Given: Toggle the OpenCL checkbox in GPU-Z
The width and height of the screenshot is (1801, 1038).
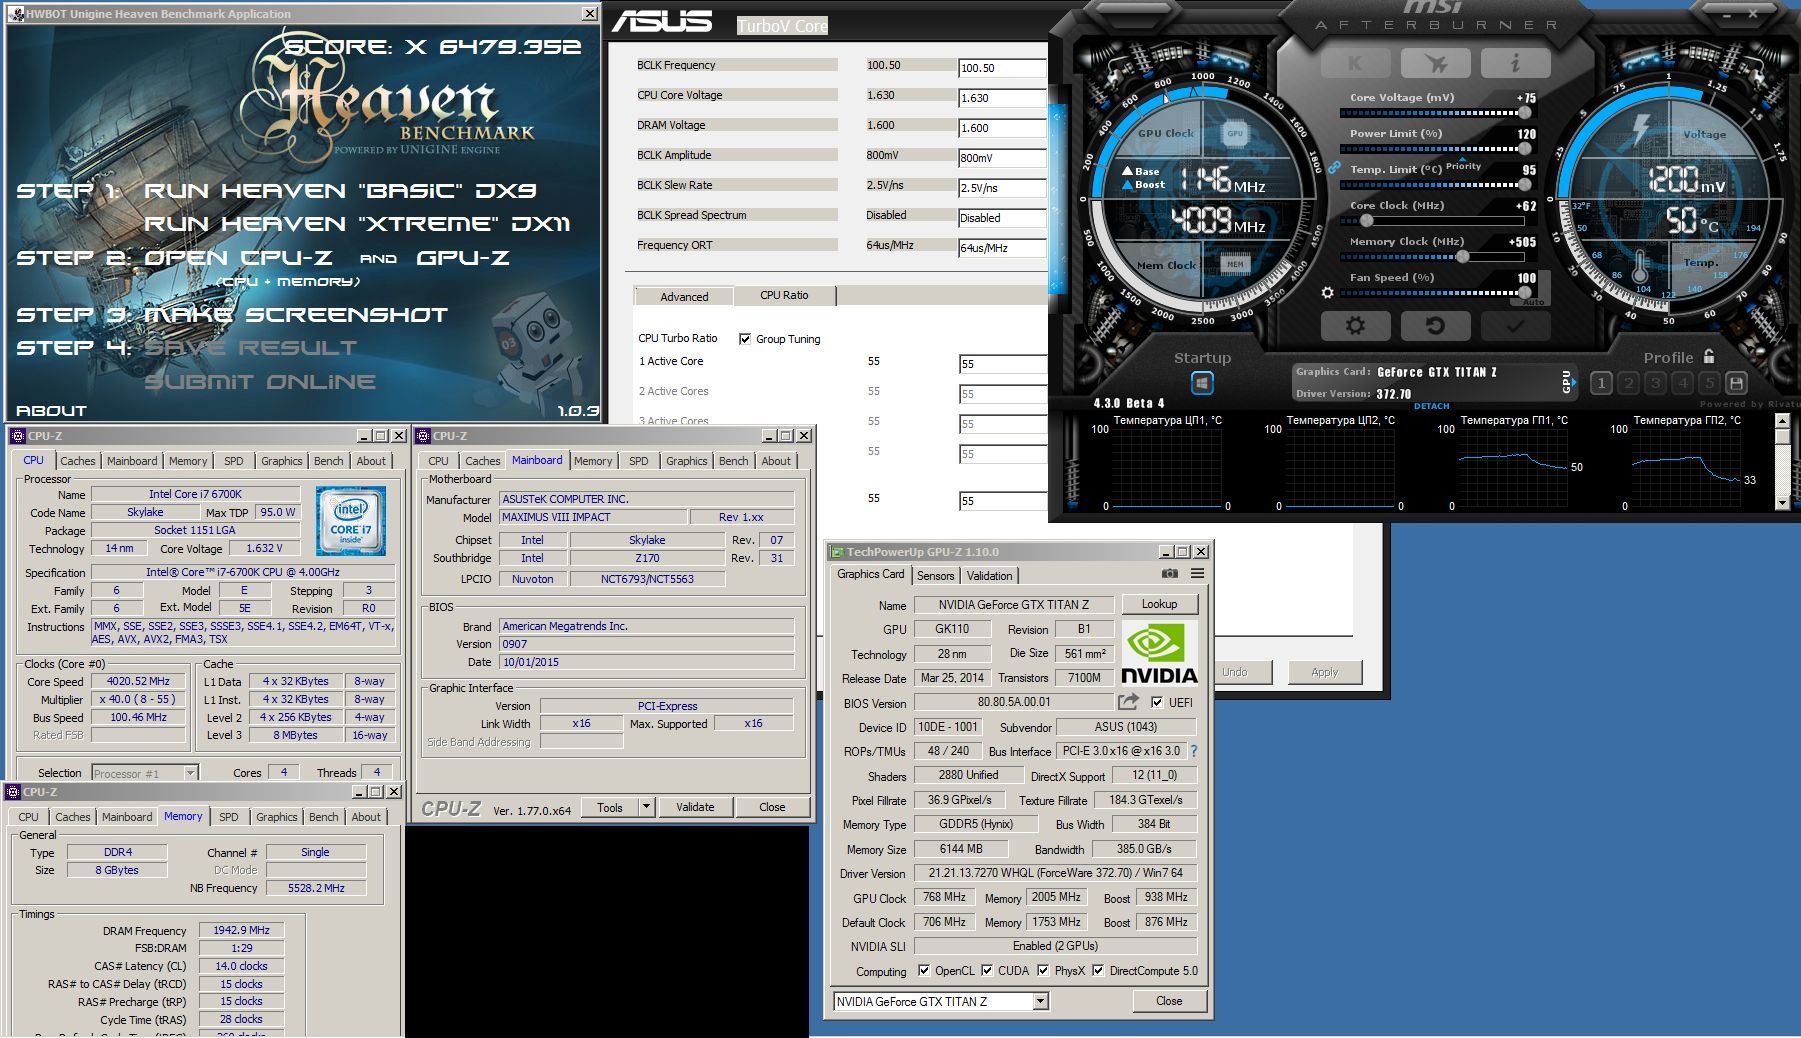Looking at the screenshot, I should (x=924, y=970).
